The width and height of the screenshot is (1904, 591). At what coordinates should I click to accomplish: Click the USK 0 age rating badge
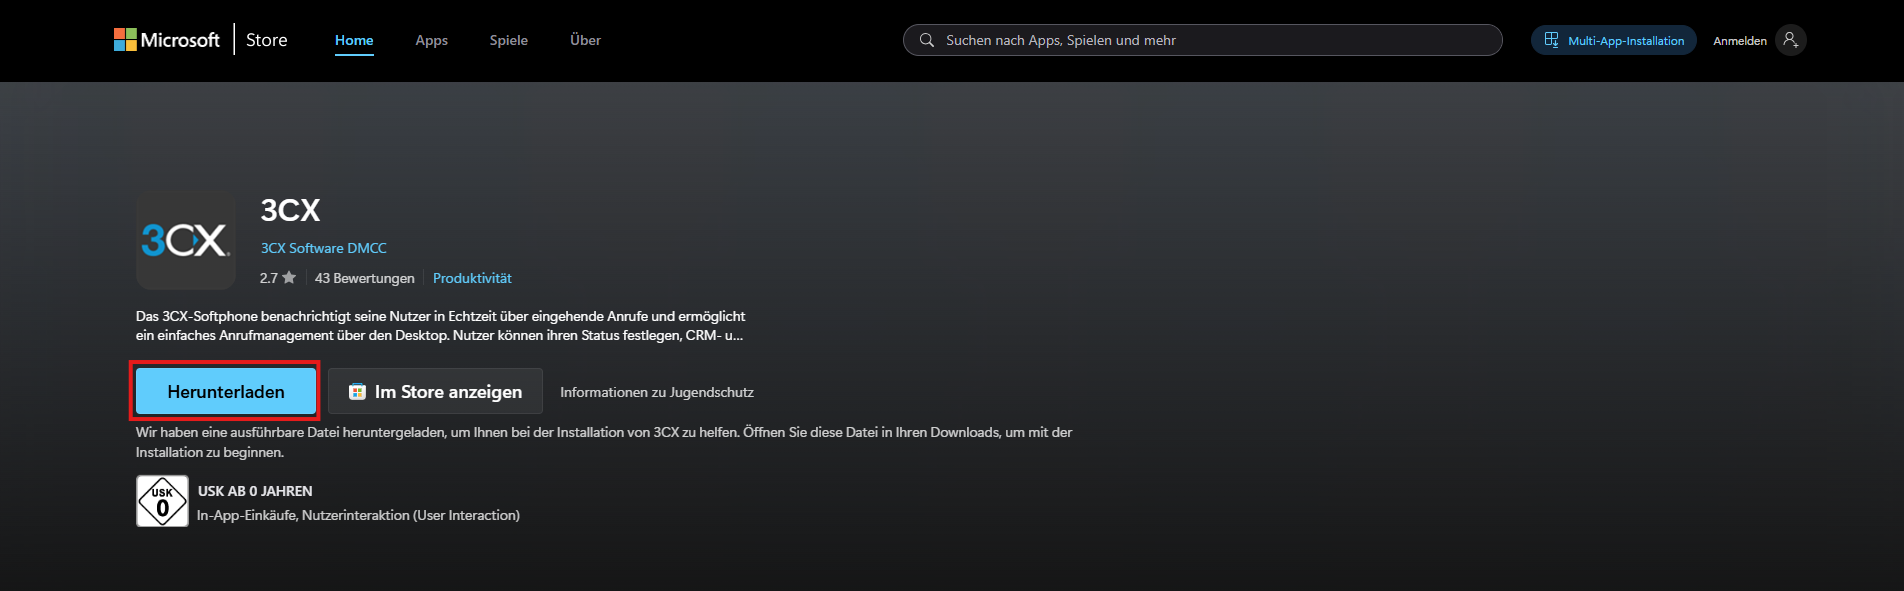[162, 501]
